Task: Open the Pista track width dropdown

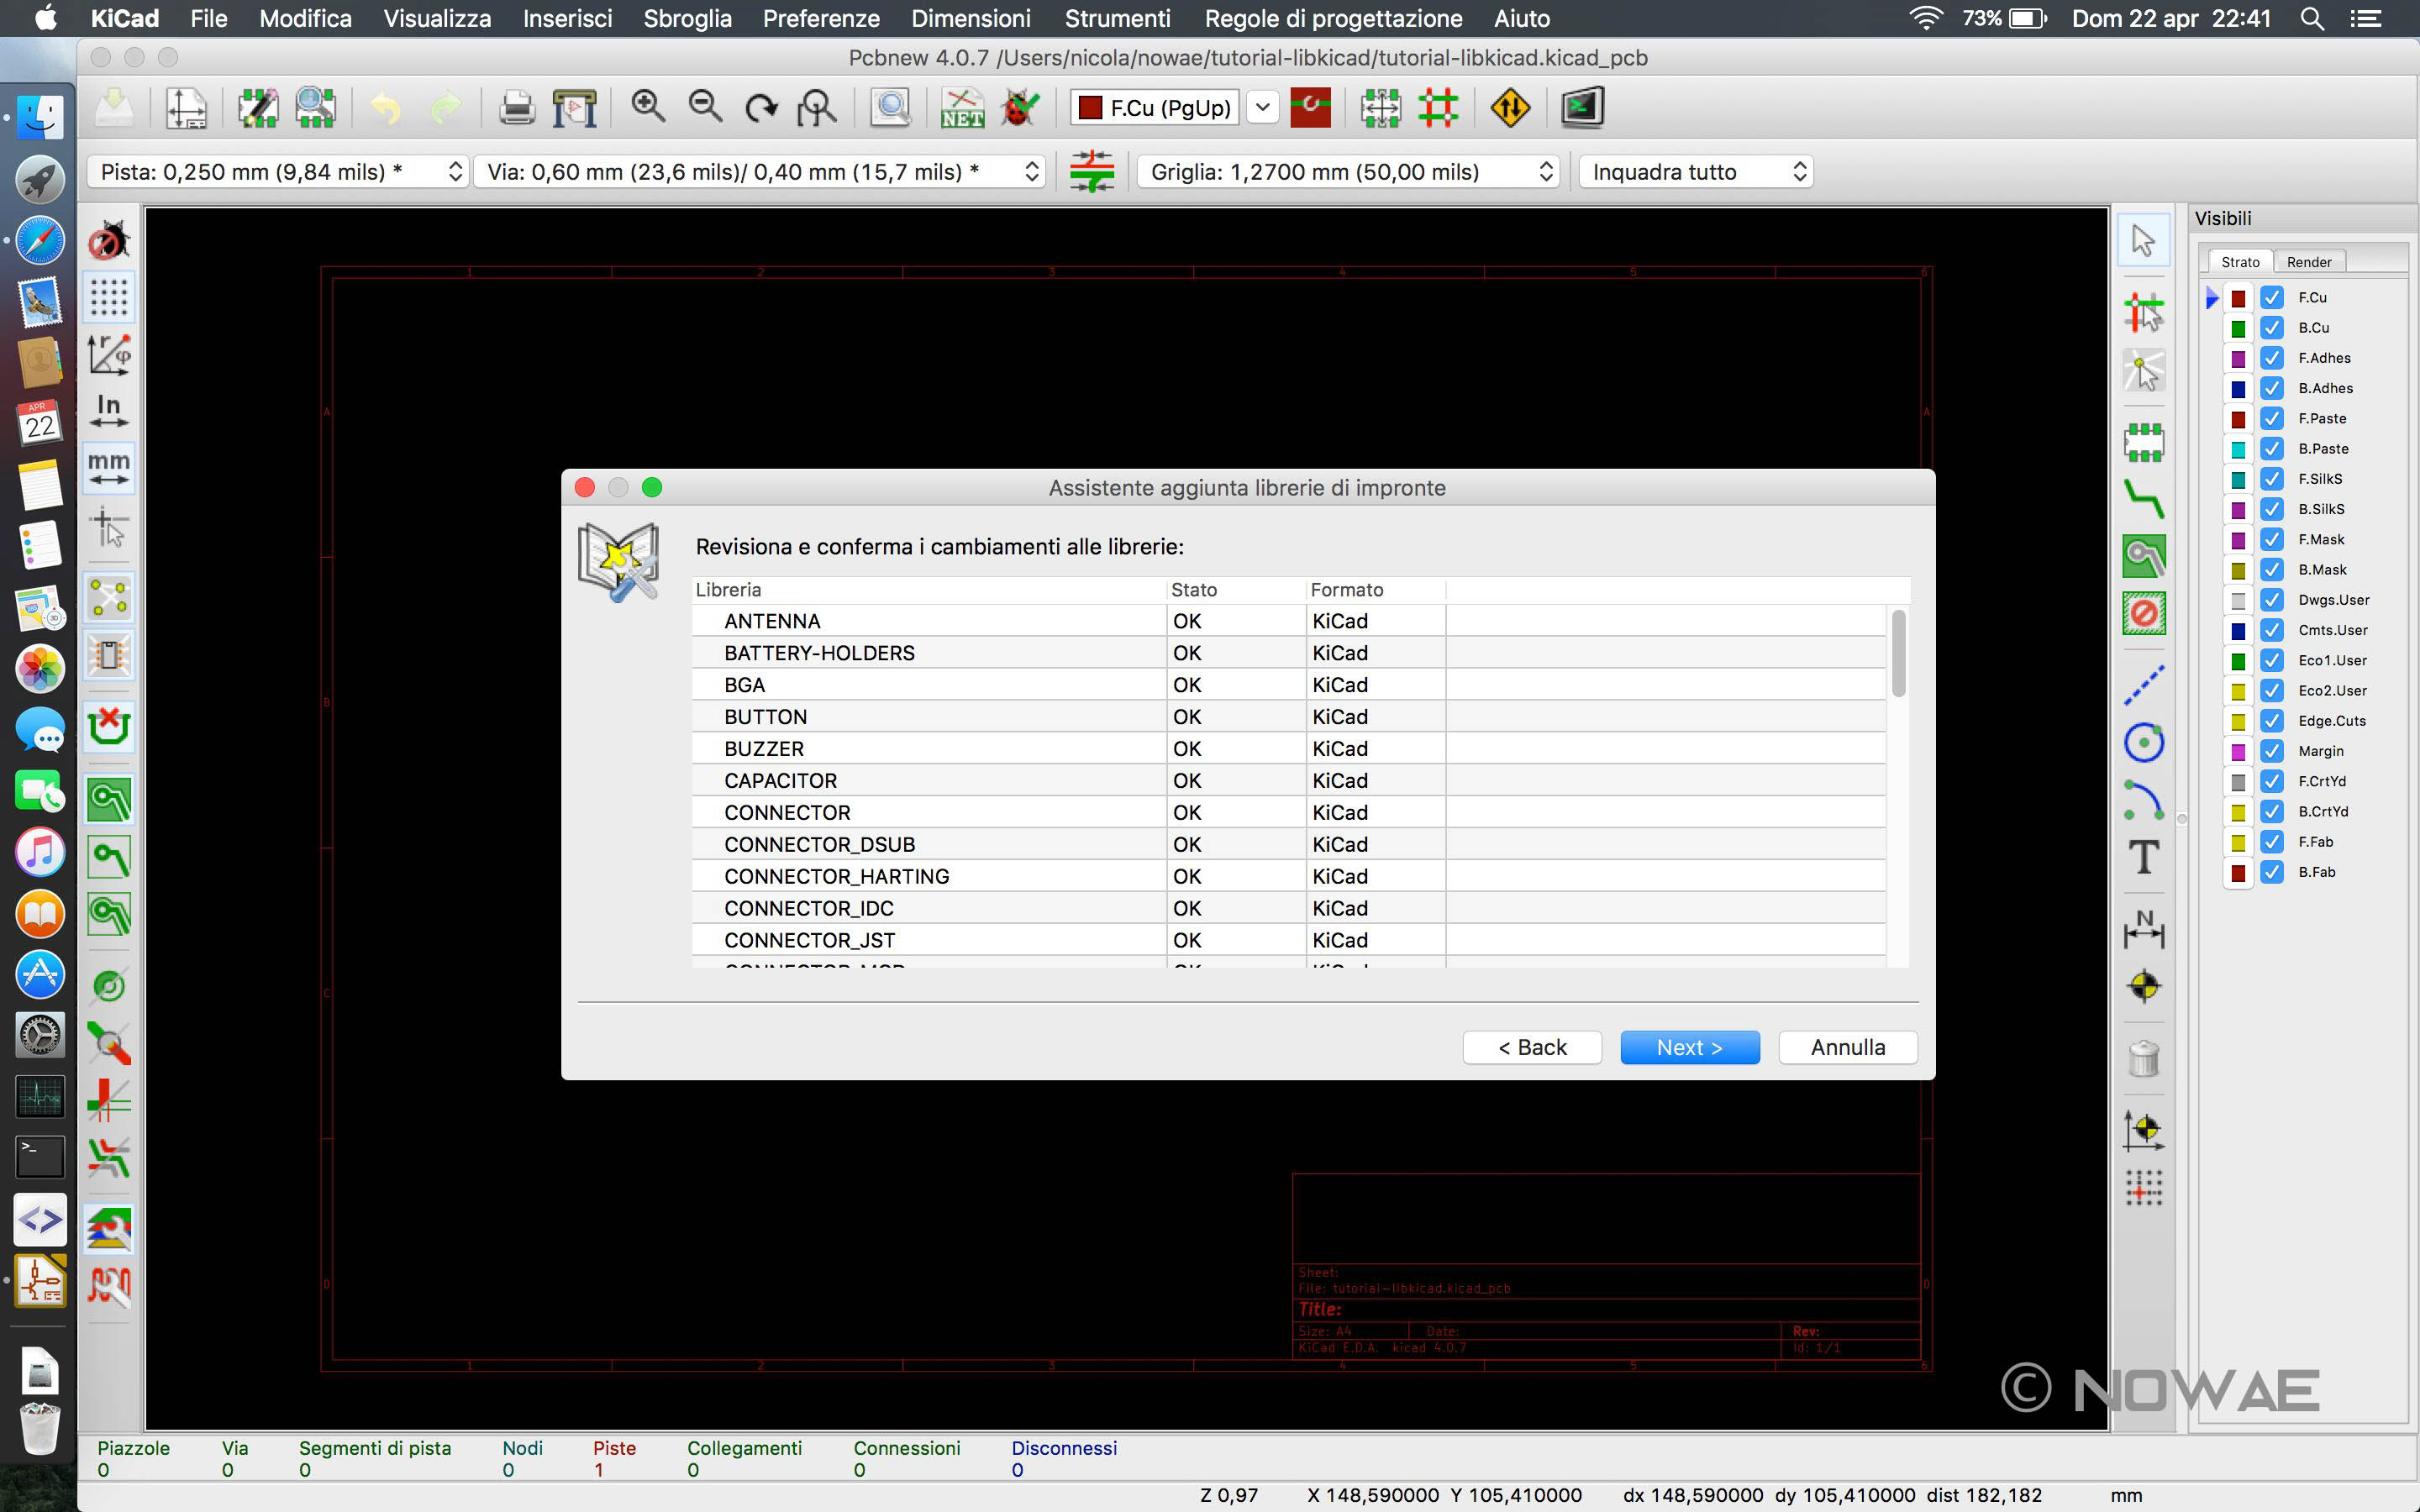Action: click(x=278, y=172)
